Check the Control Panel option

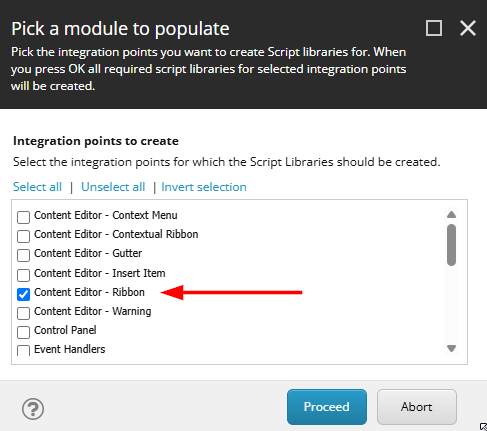(23, 332)
